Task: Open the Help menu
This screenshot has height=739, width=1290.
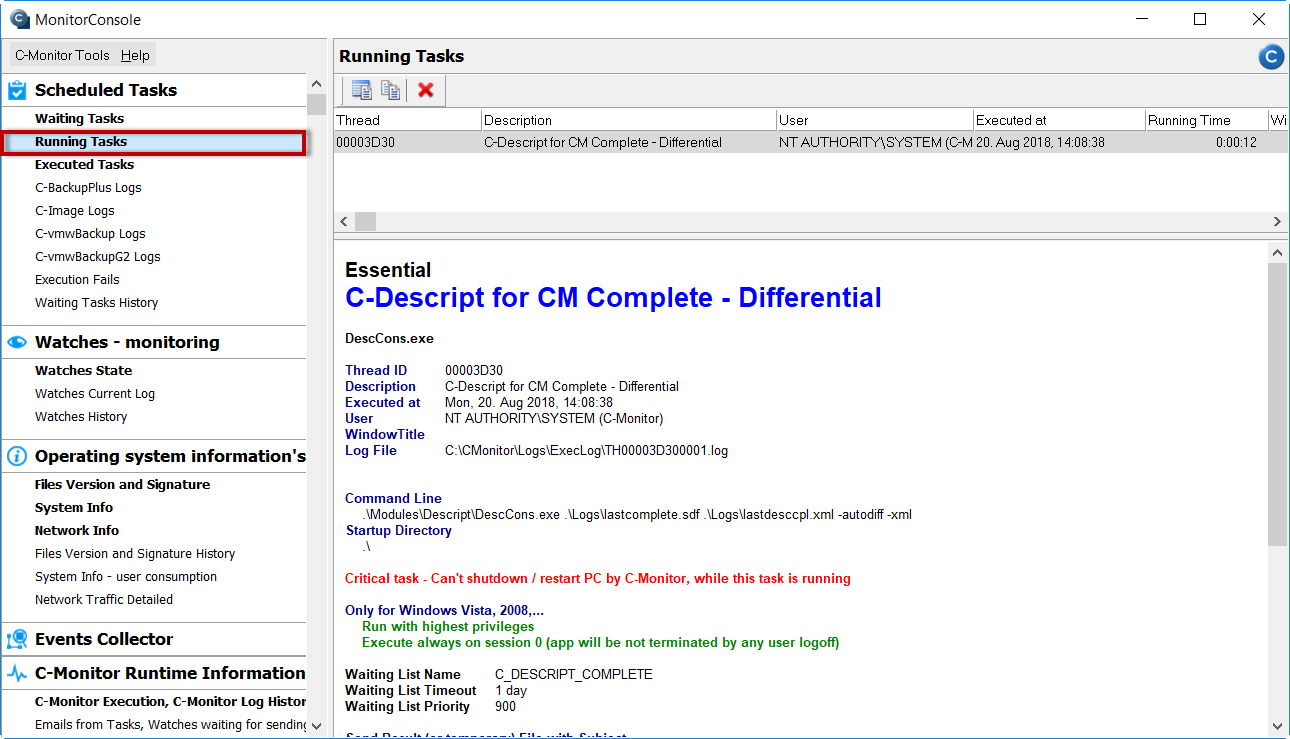Action: click(x=135, y=56)
